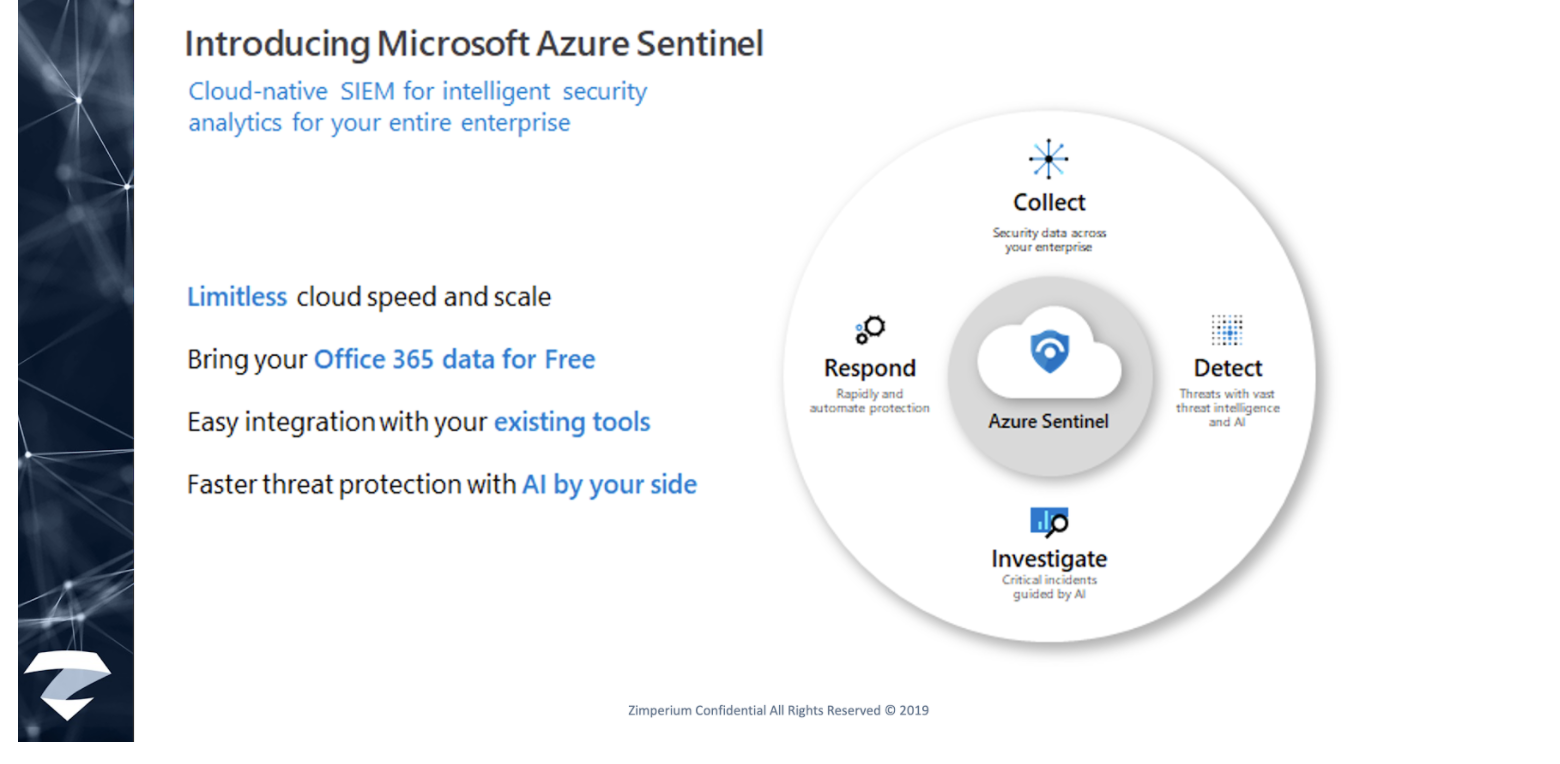Click the 'Office 365 data for Free' text

[454, 359]
